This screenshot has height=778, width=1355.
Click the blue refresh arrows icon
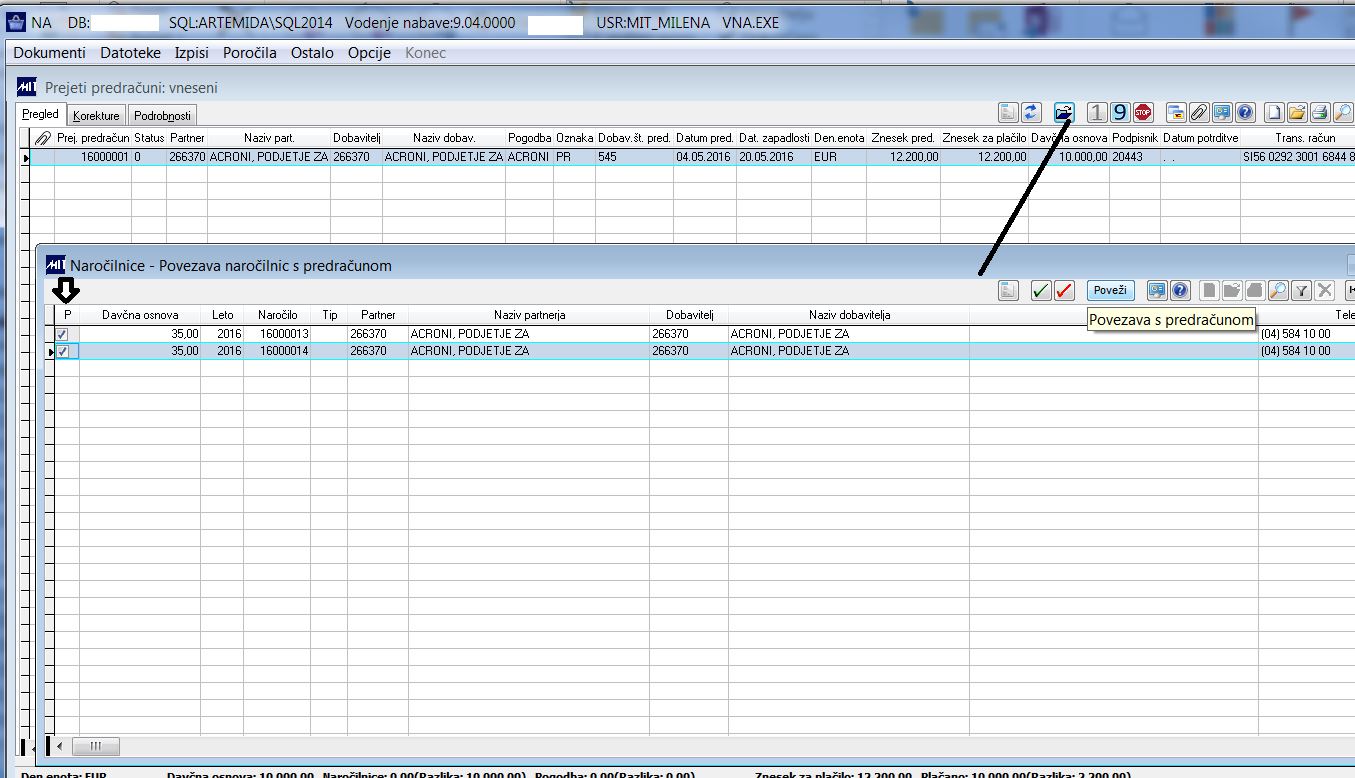pyautogui.click(x=1032, y=112)
